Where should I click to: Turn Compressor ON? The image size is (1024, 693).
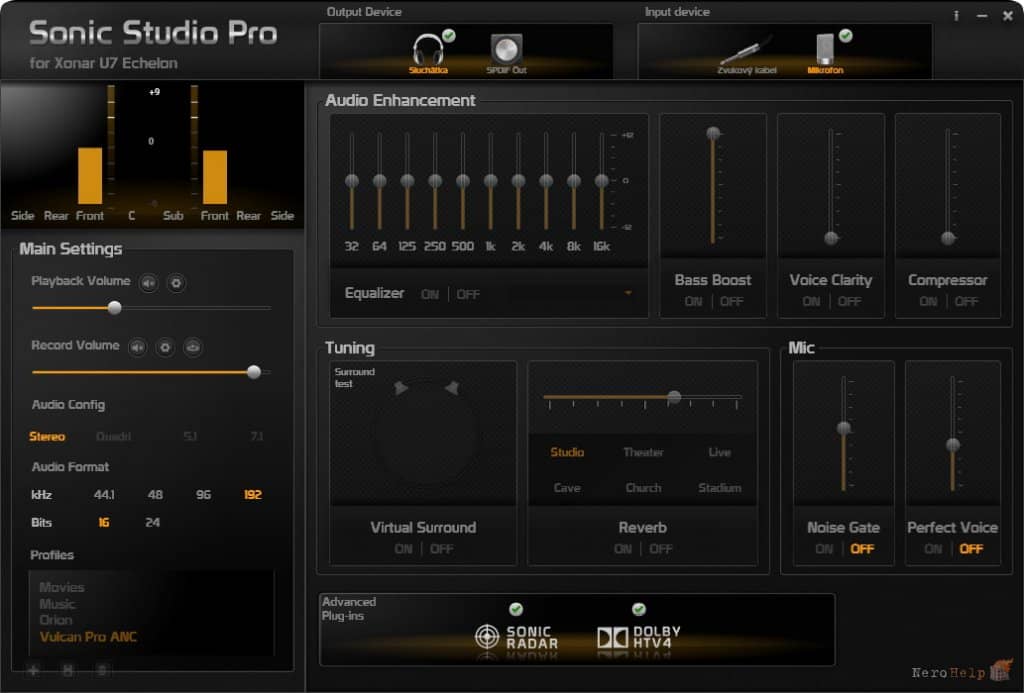click(x=928, y=302)
